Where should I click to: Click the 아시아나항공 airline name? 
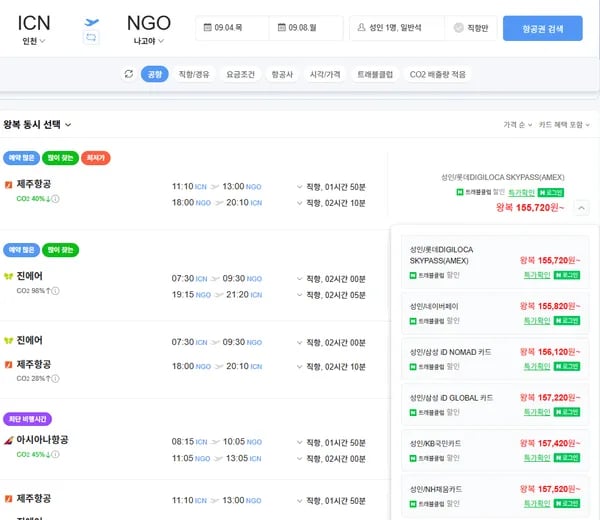coord(42,440)
